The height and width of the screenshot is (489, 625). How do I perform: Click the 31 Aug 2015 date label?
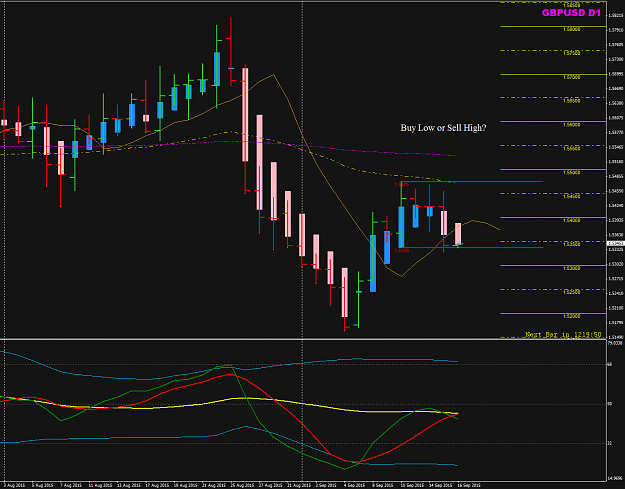coord(300,485)
